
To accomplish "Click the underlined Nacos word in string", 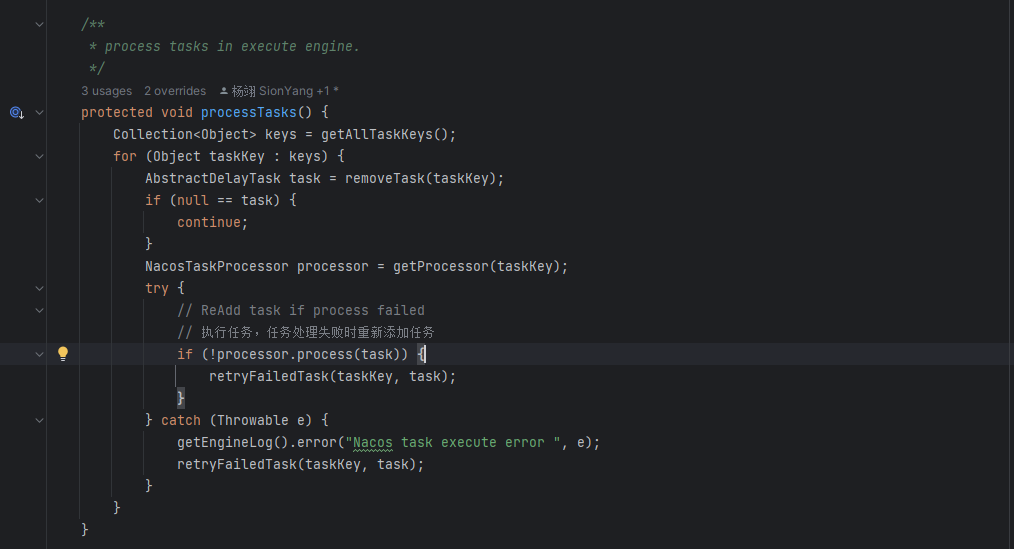I will tap(372, 443).
